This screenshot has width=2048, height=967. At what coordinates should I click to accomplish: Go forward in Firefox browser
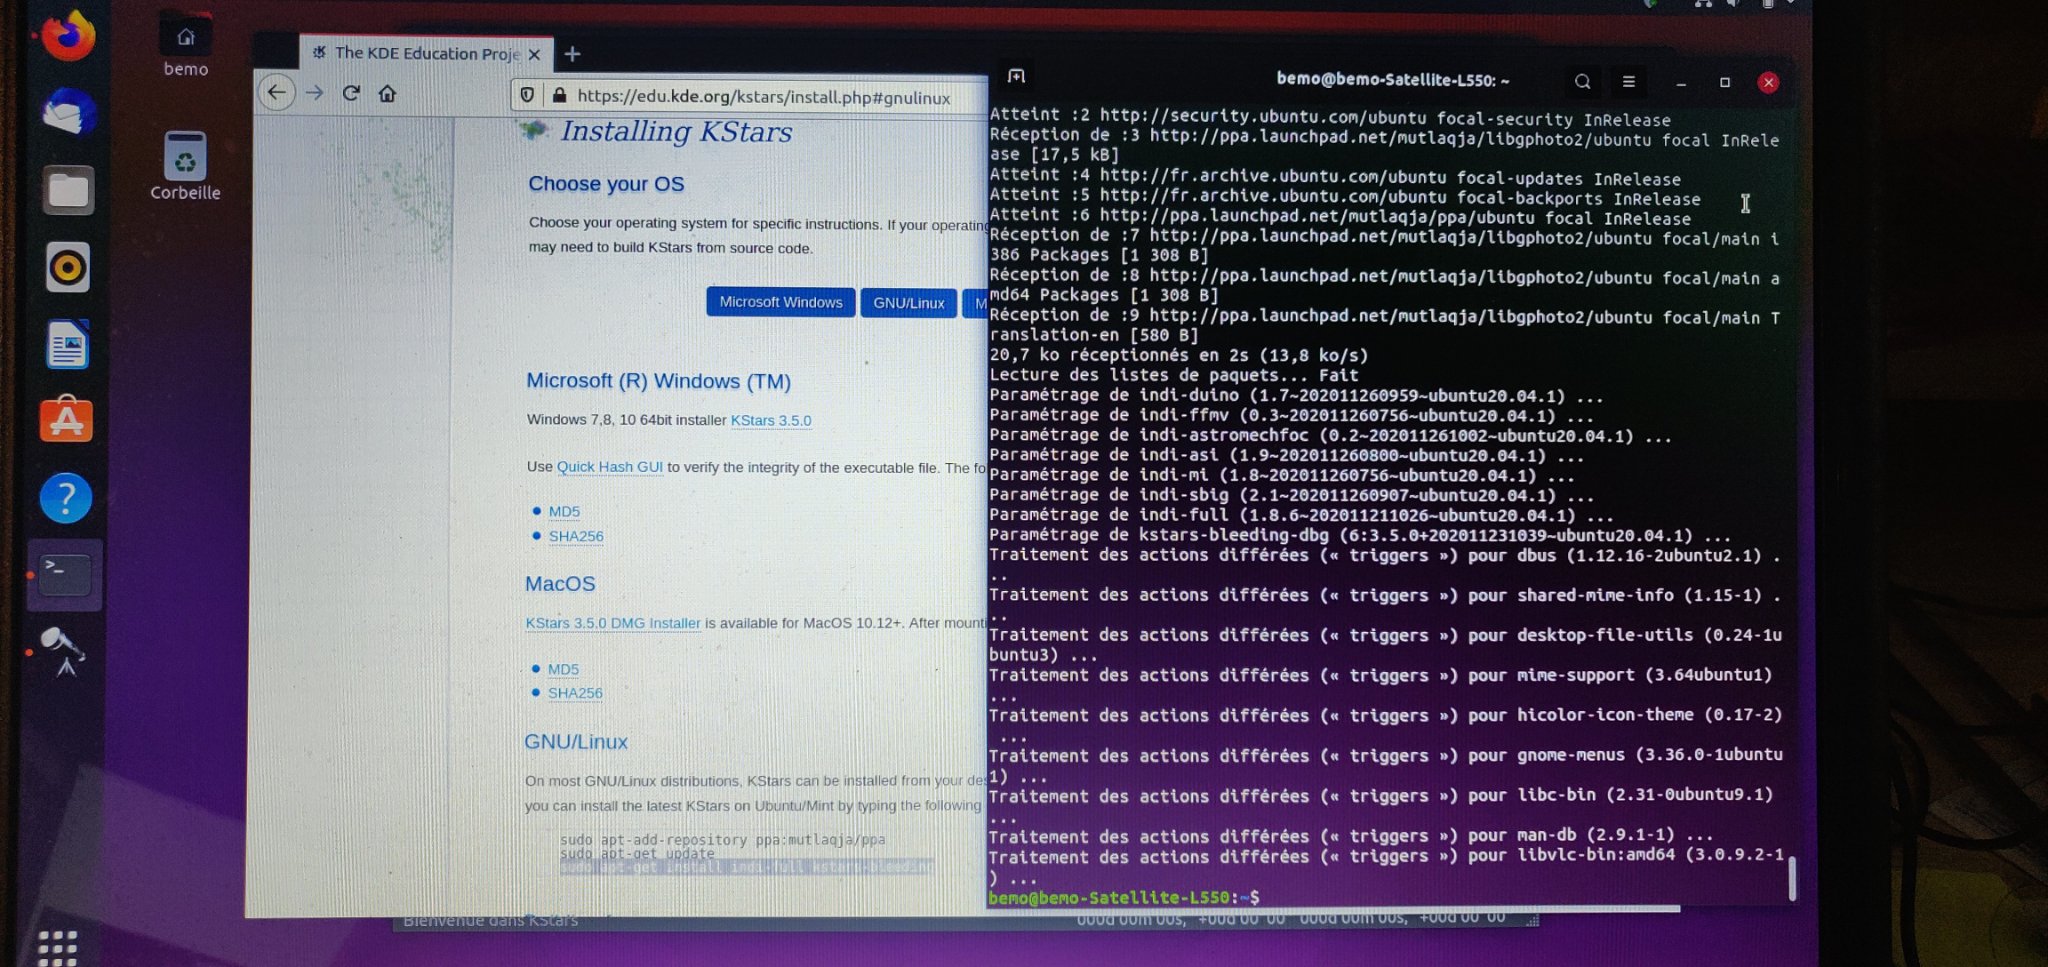point(315,93)
